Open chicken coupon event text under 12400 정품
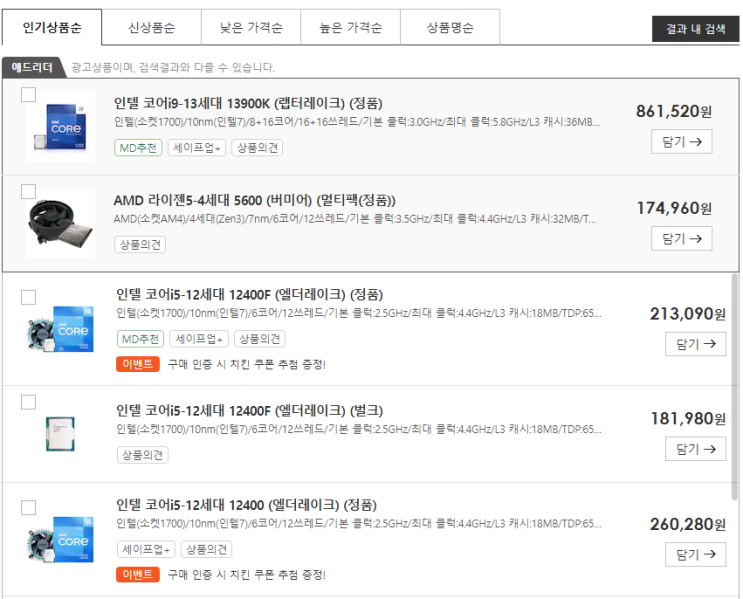 [246, 574]
